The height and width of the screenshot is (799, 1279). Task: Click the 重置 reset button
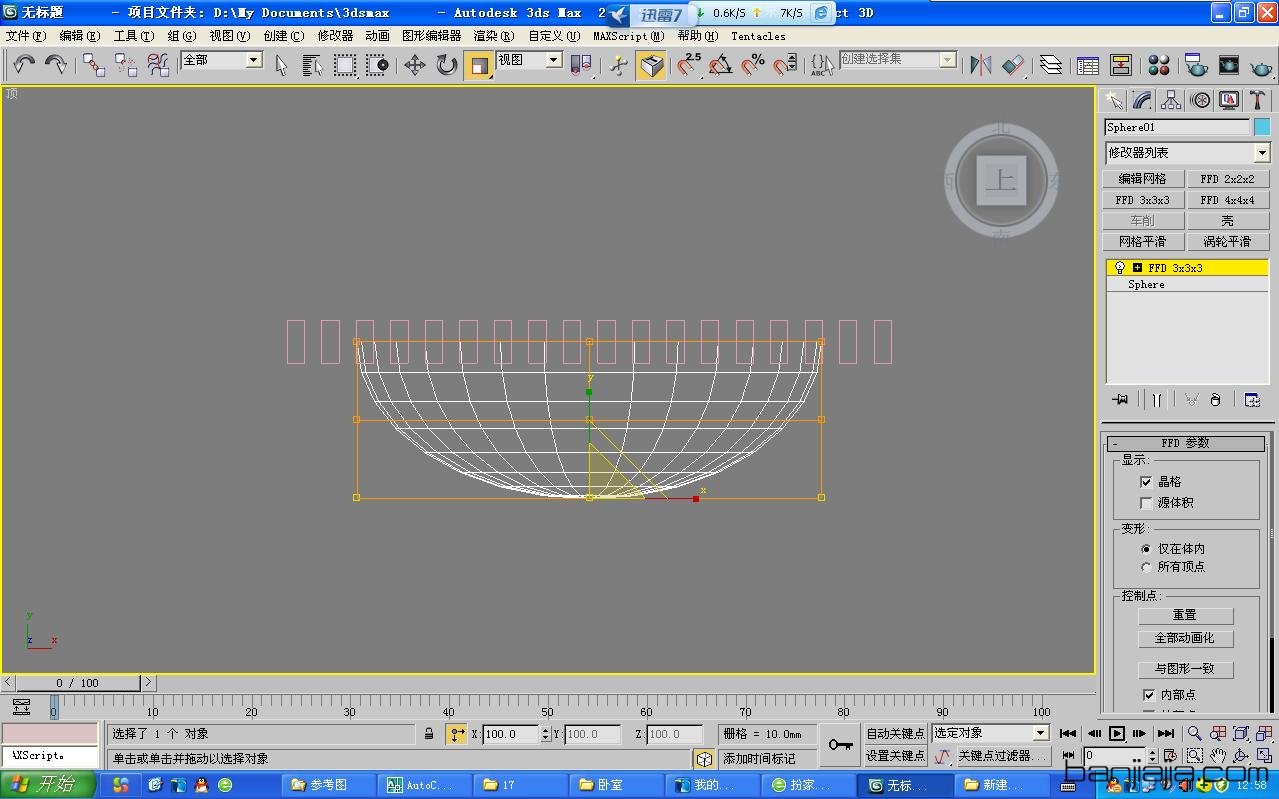click(x=1185, y=616)
